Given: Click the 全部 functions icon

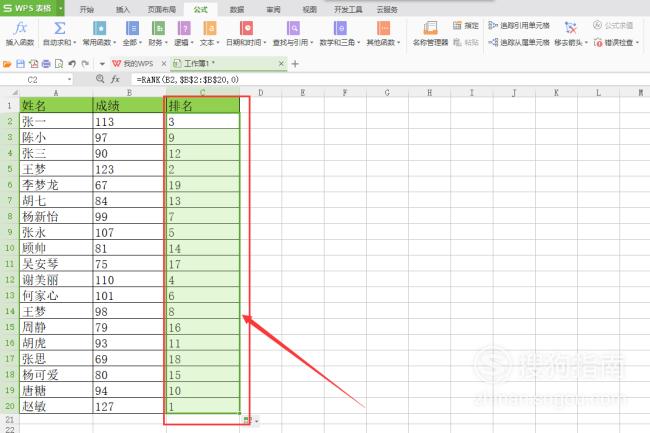Looking at the screenshot, I should 132,28.
